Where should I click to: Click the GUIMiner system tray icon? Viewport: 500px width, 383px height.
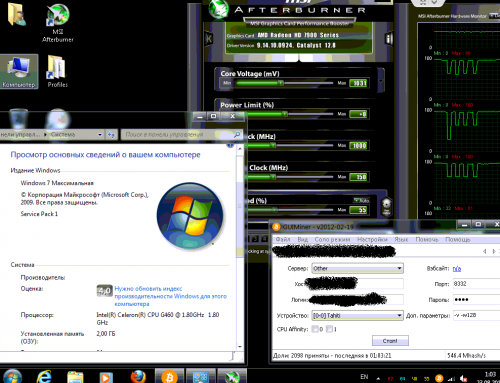click(x=439, y=378)
